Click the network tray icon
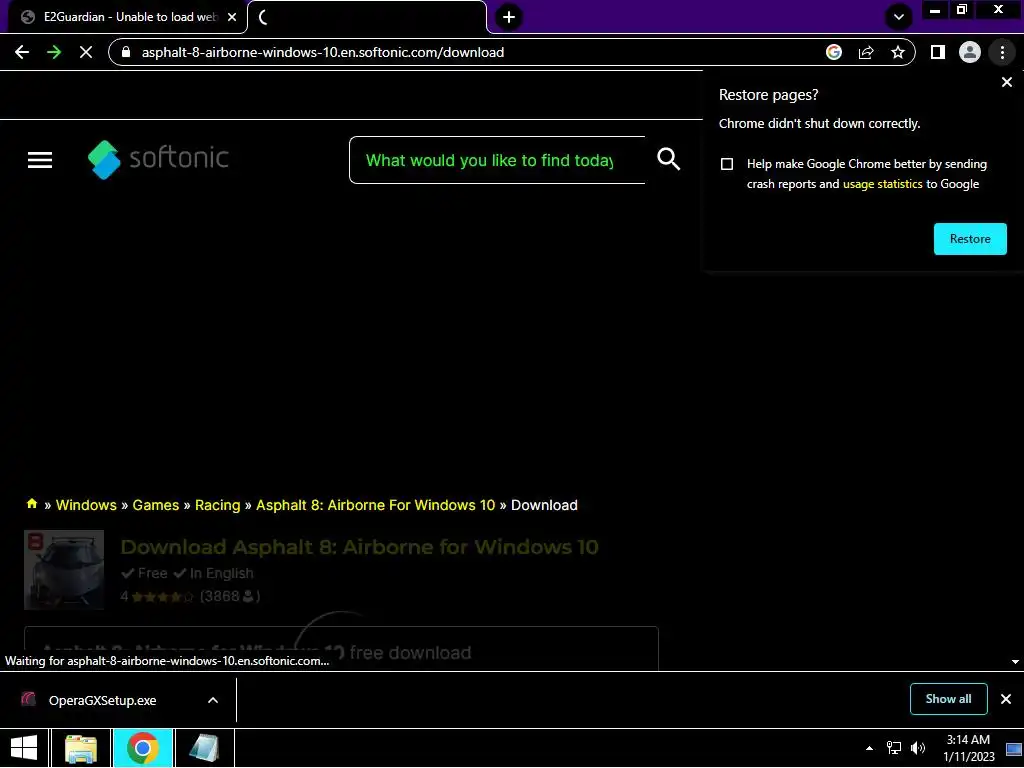 coord(893,748)
